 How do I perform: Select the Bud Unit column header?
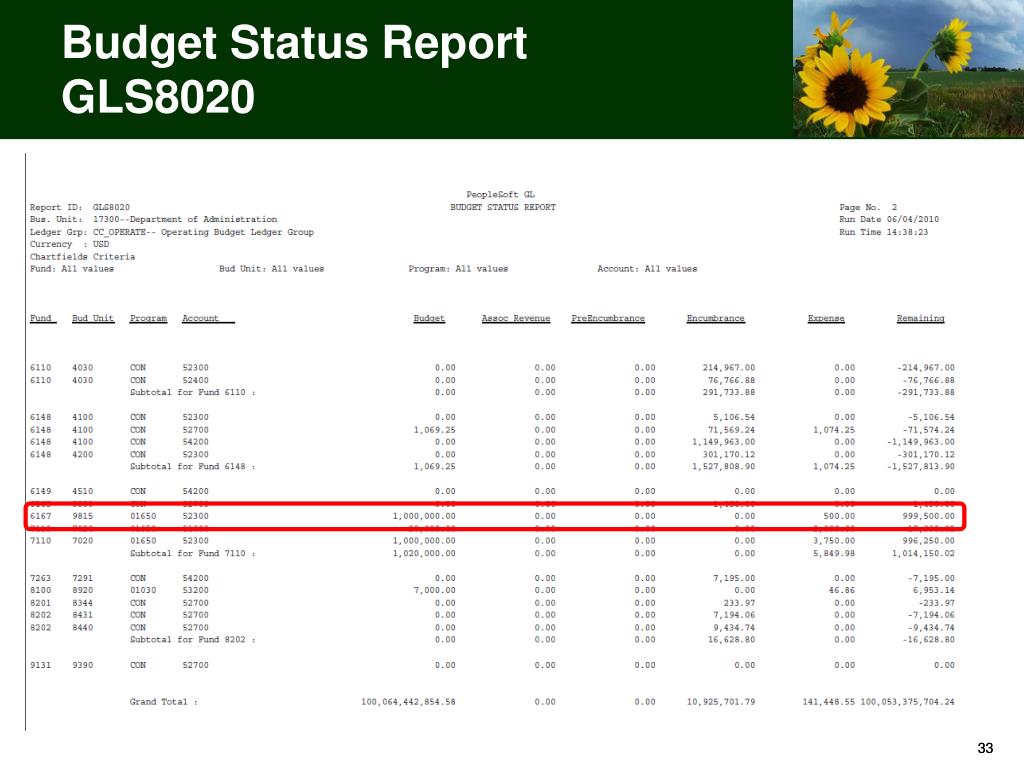click(x=93, y=318)
